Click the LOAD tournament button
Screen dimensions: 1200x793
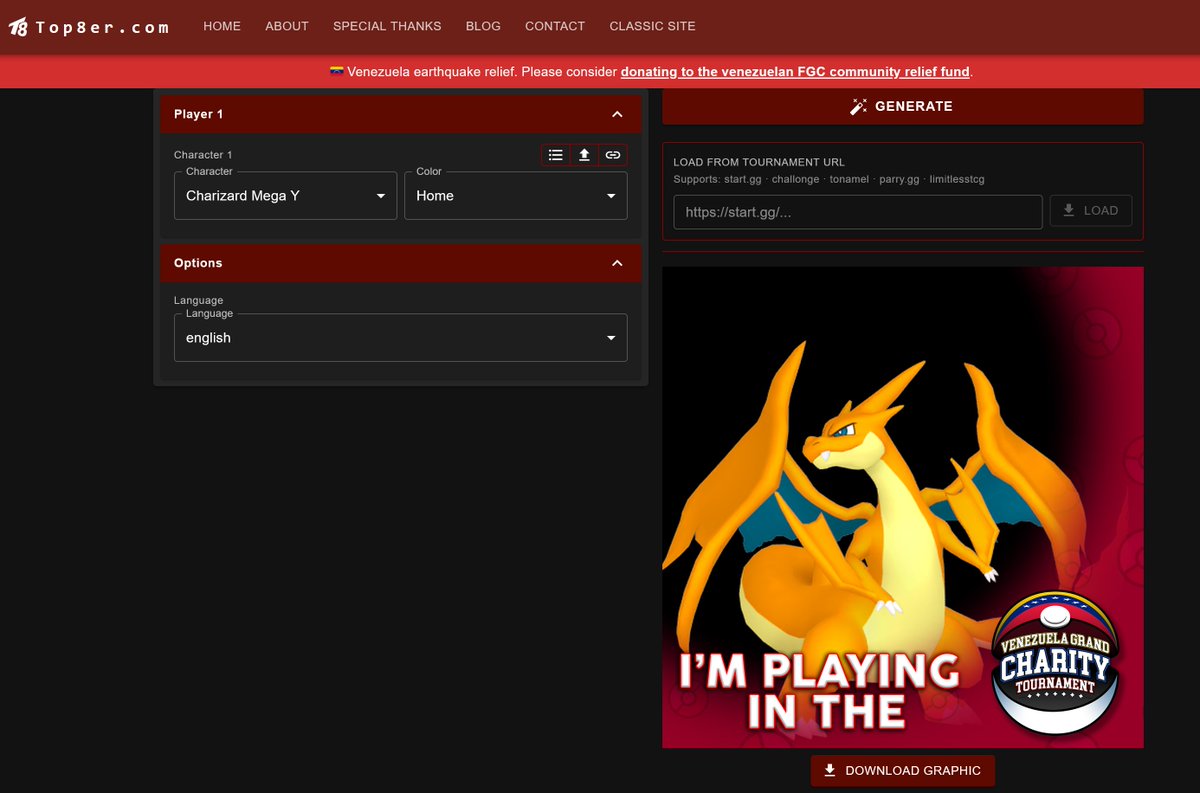1091,211
